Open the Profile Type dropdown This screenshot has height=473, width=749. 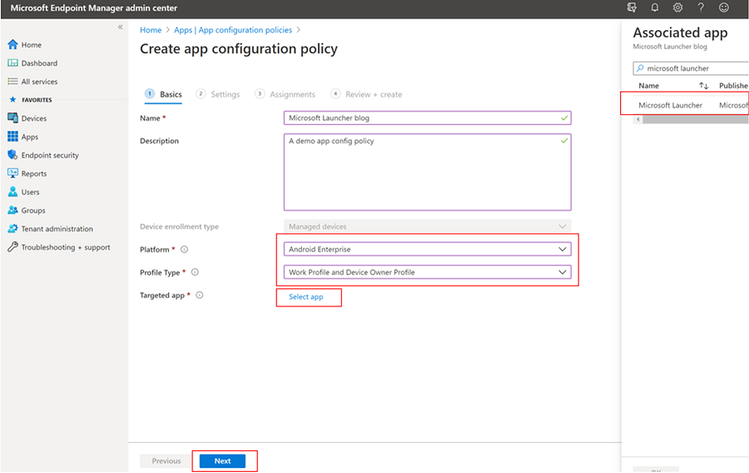[427, 272]
